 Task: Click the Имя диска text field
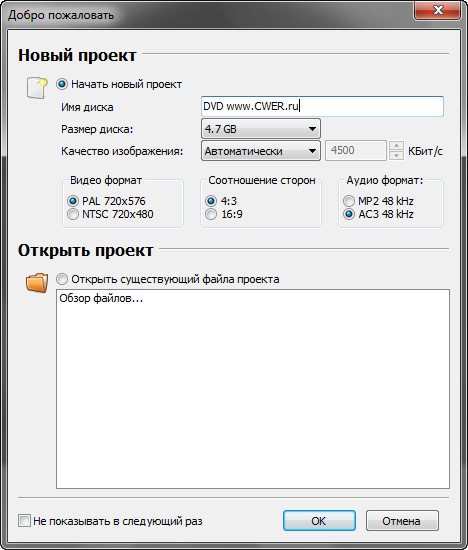[x=322, y=106]
